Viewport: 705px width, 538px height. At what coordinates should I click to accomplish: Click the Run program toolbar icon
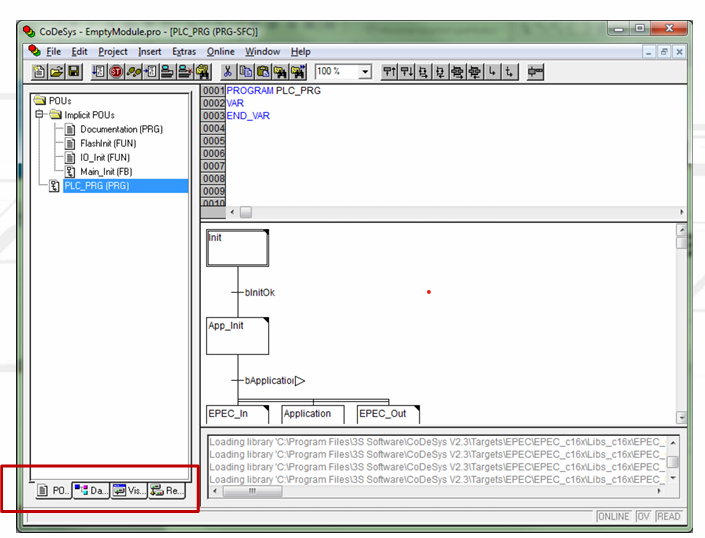tap(98, 72)
